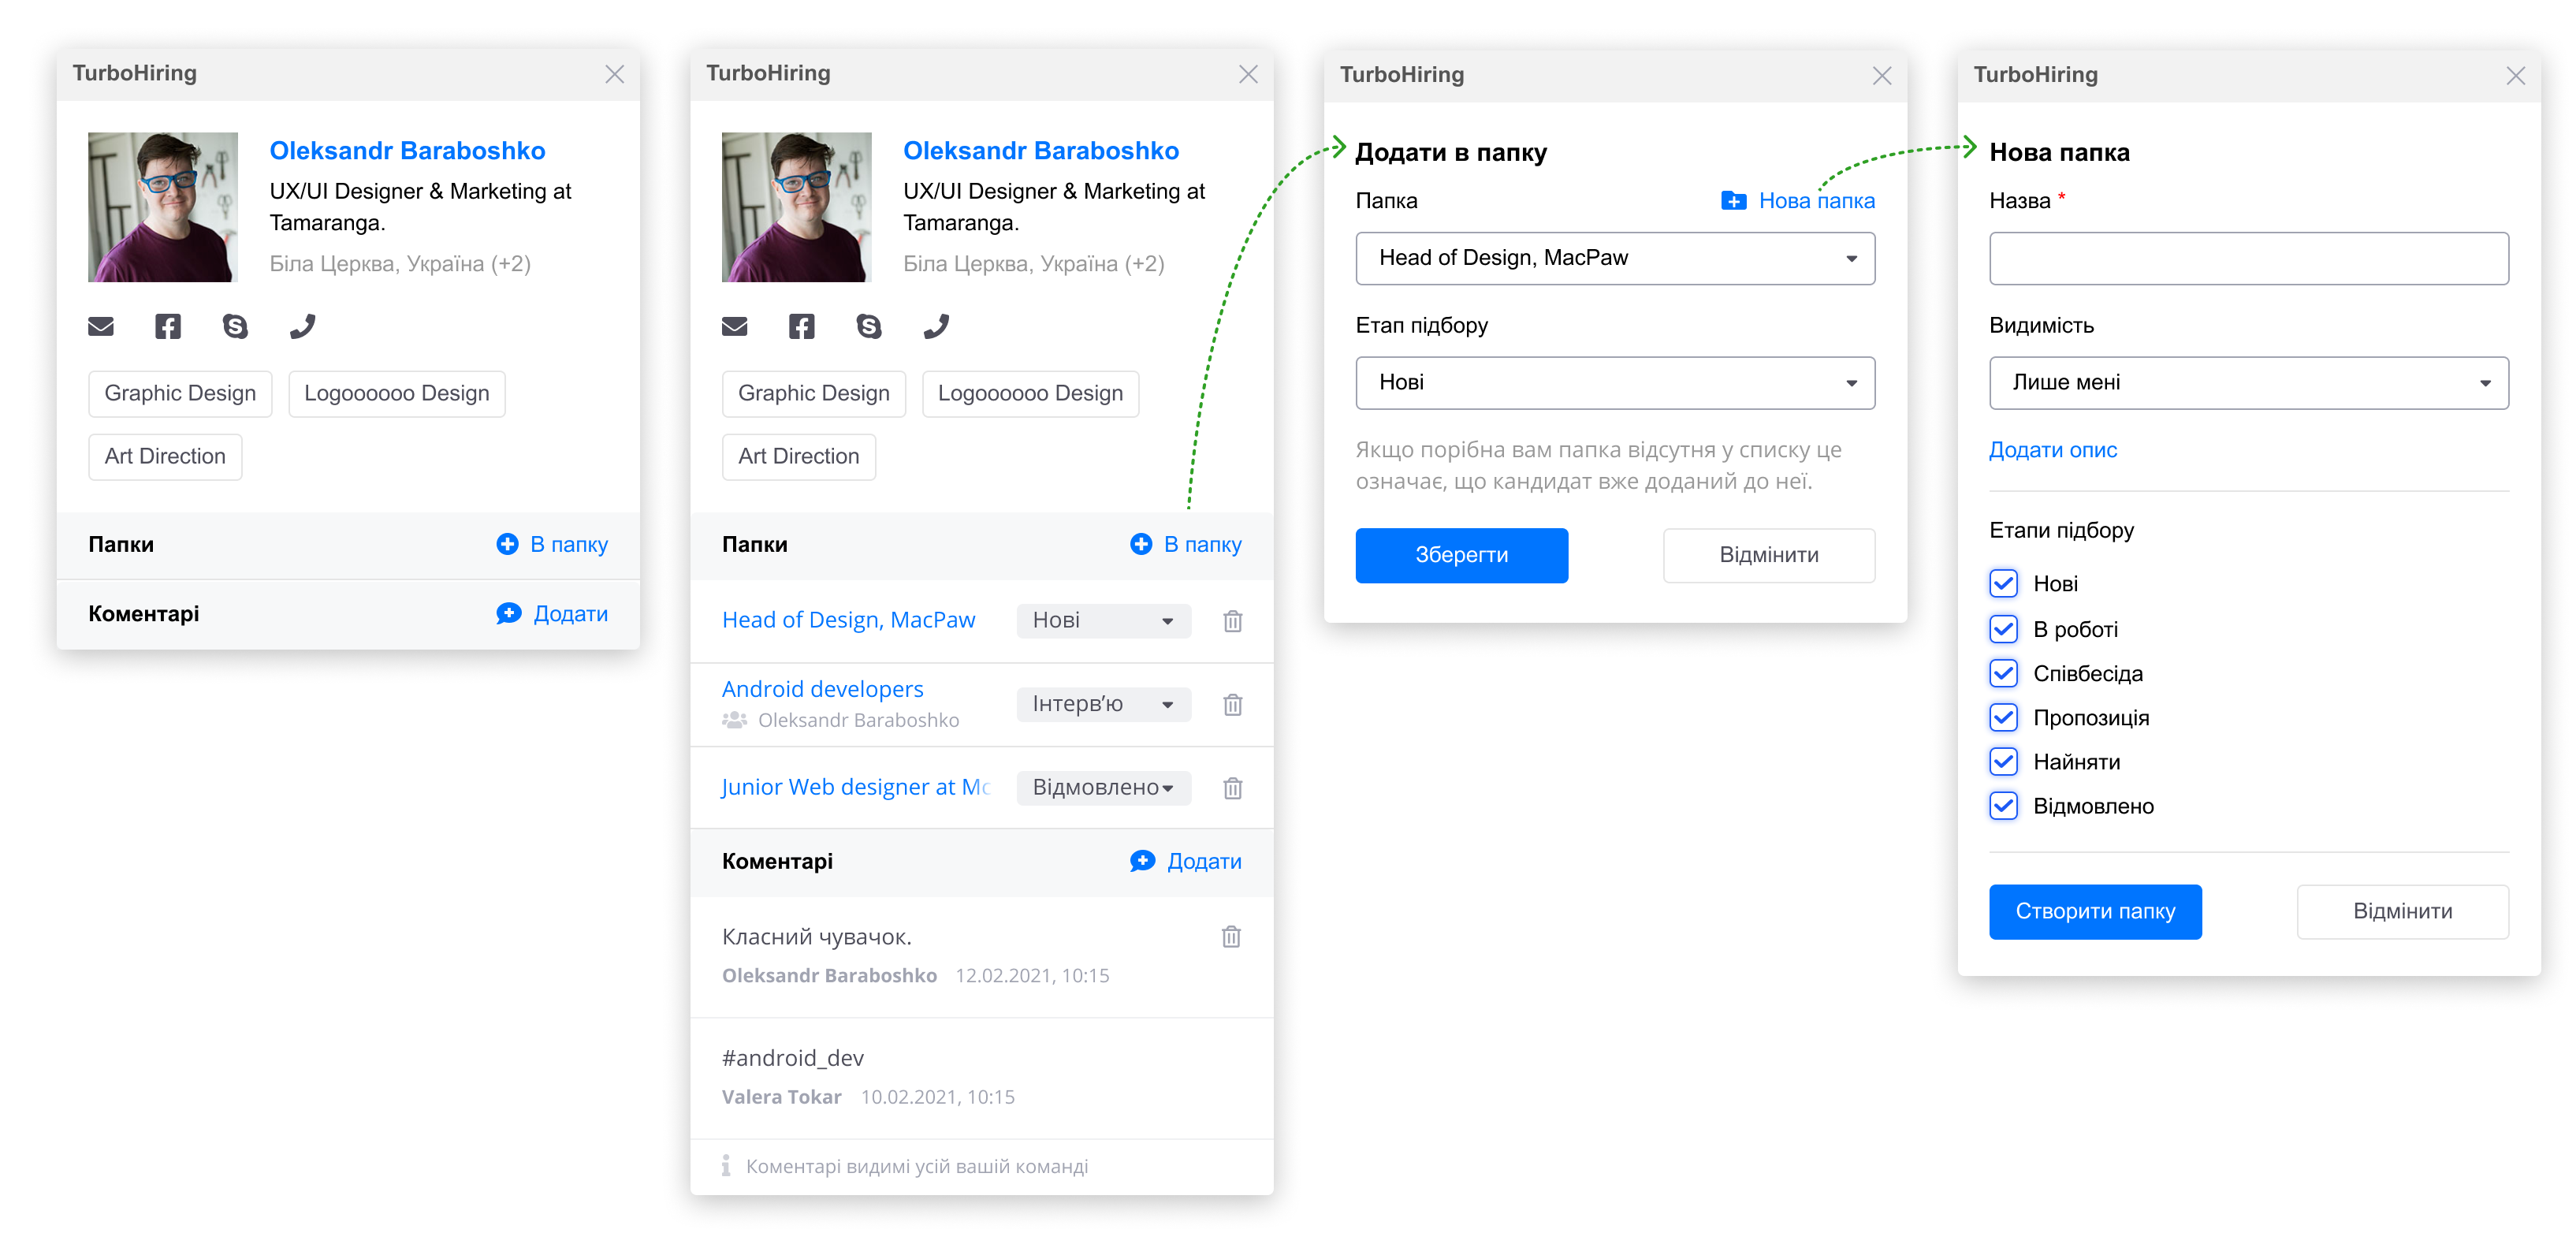Image resolution: width=2576 pixels, height=1244 pixels.
Task: Click phone icon in second TurboHiring panel
Action: tap(936, 326)
